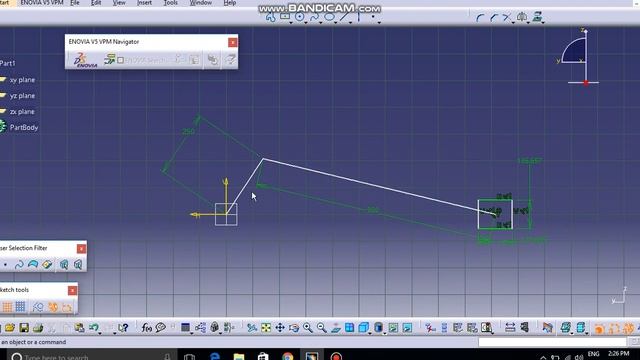640x360 pixels.
Task: Open the Circle tool dropdown arrow
Action: 306,22
